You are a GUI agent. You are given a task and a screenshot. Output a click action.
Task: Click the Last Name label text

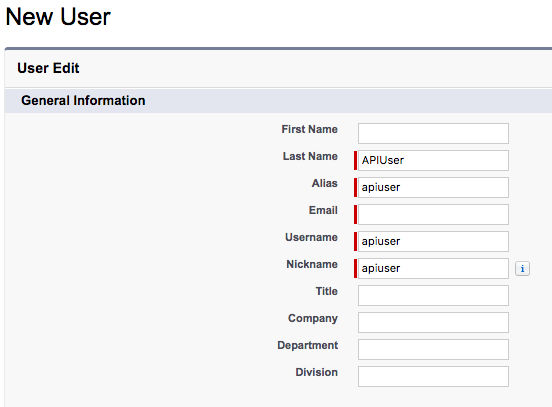(310, 156)
